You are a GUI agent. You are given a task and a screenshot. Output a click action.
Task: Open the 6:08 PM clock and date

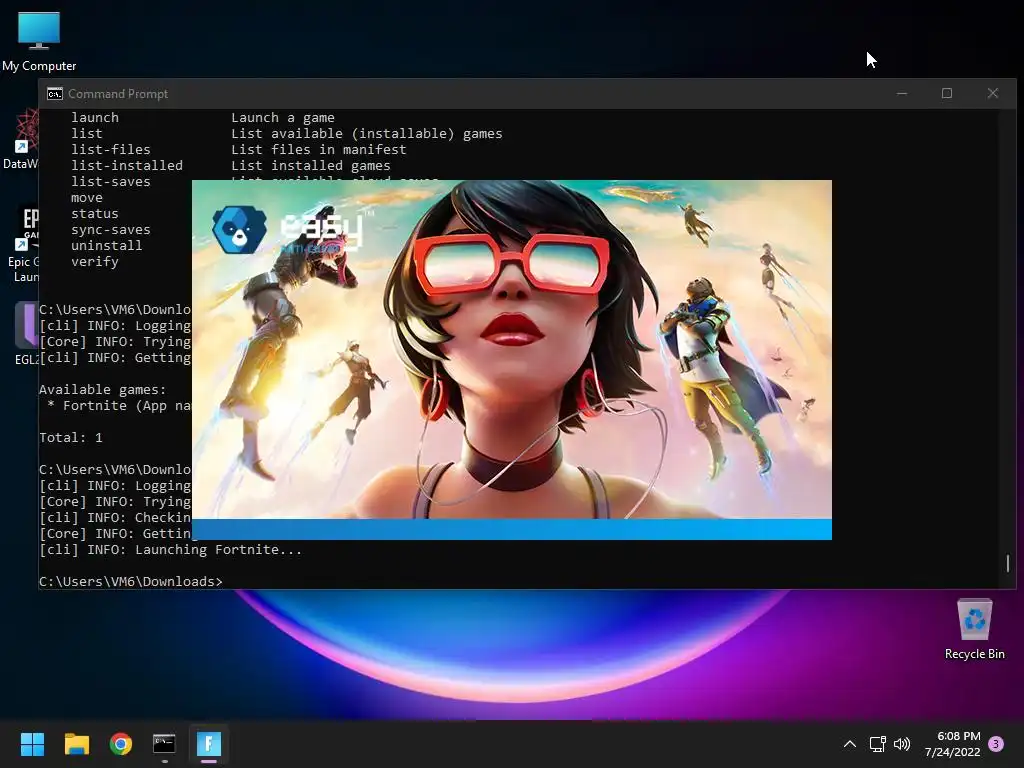pyautogui.click(x=952, y=744)
